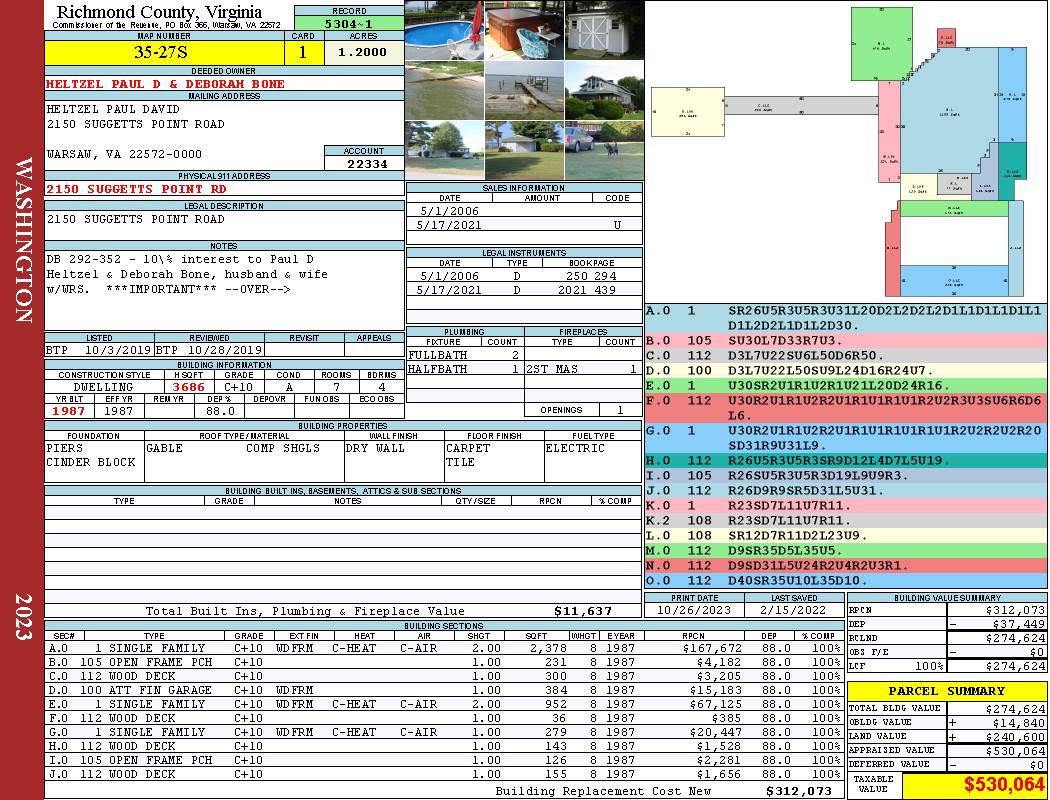Click building section B.0 OPEN FRAME PCH row
1050x800 pixels.
pyautogui.click(x=443, y=662)
